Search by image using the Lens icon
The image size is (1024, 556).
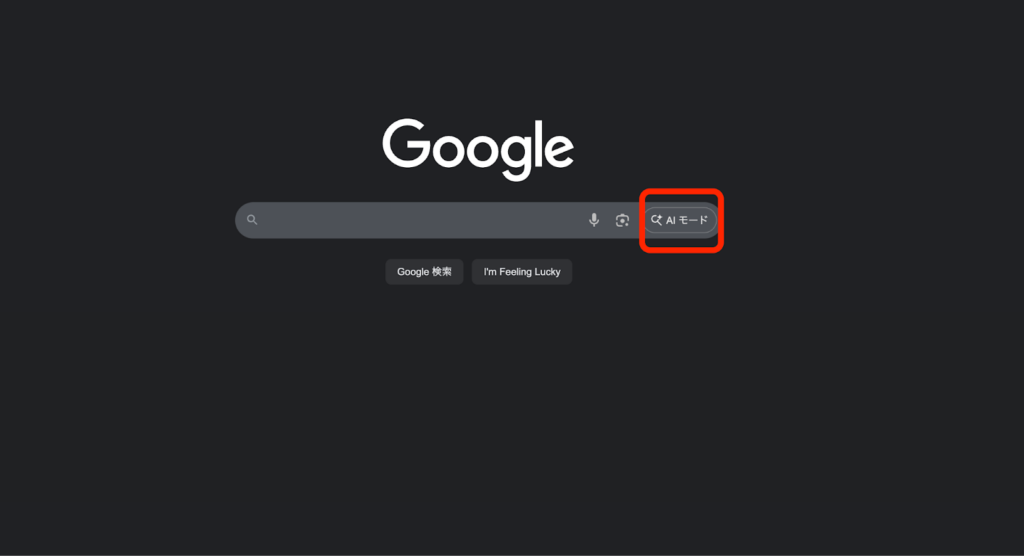pos(622,220)
